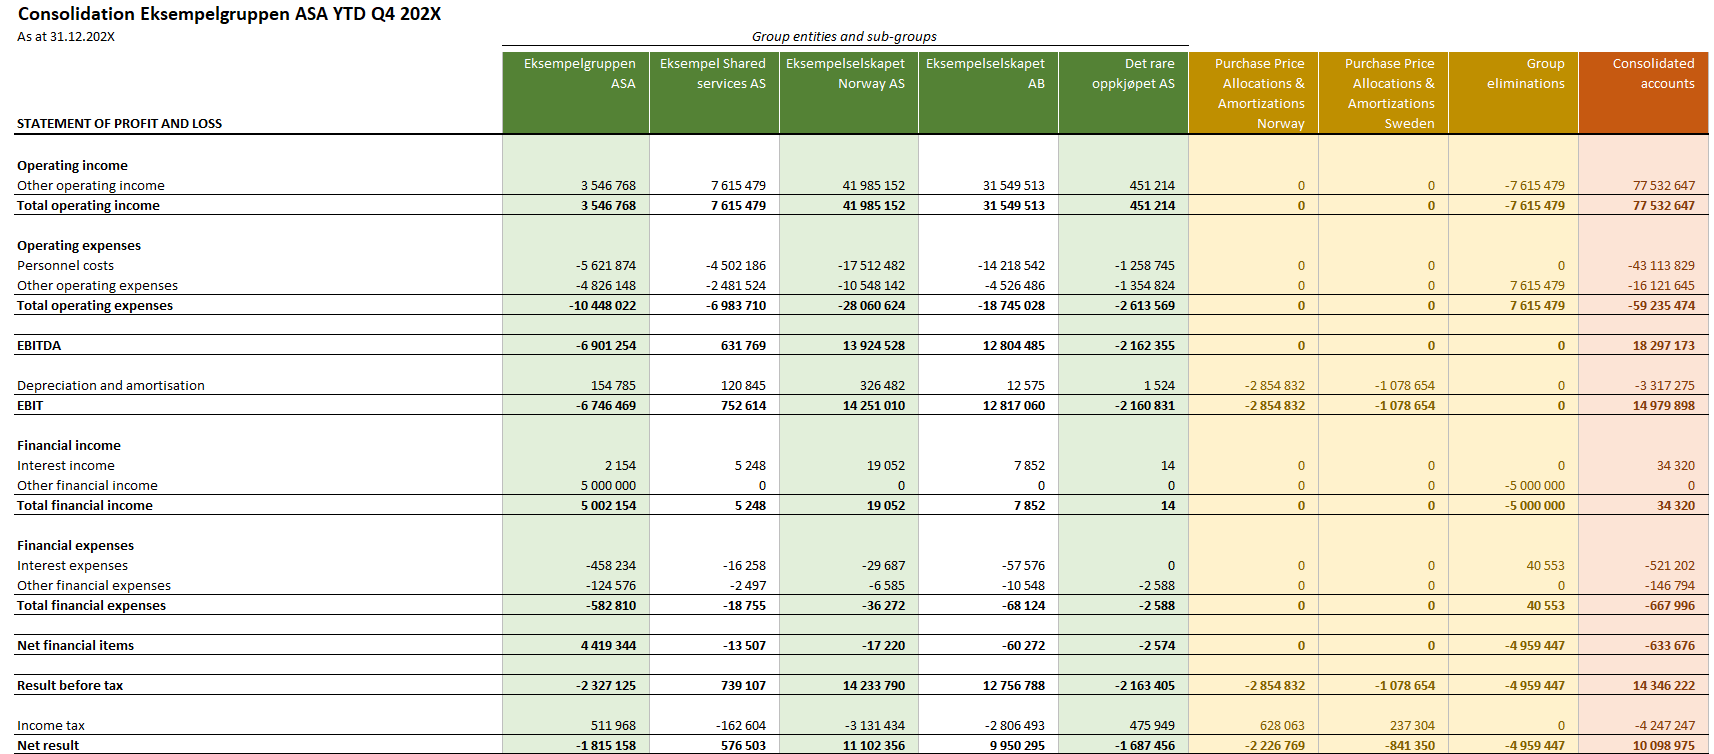This screenshot has width=1714, height=754.
Task: Click interest income value 19 052
Action: click(x=886, y=466)
